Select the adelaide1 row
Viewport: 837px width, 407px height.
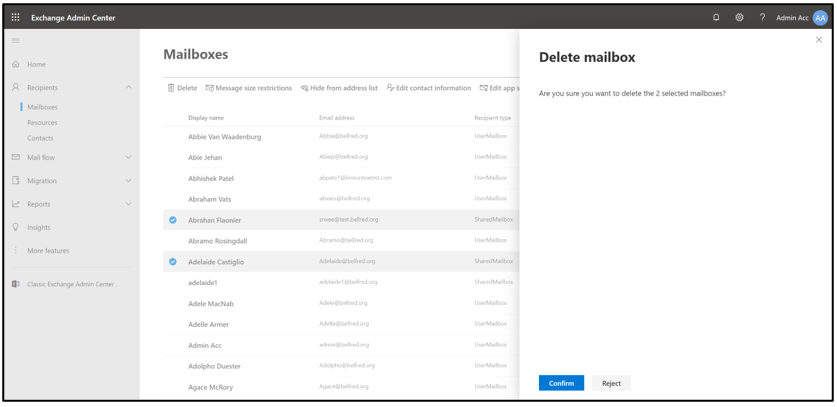pos(341,282)
